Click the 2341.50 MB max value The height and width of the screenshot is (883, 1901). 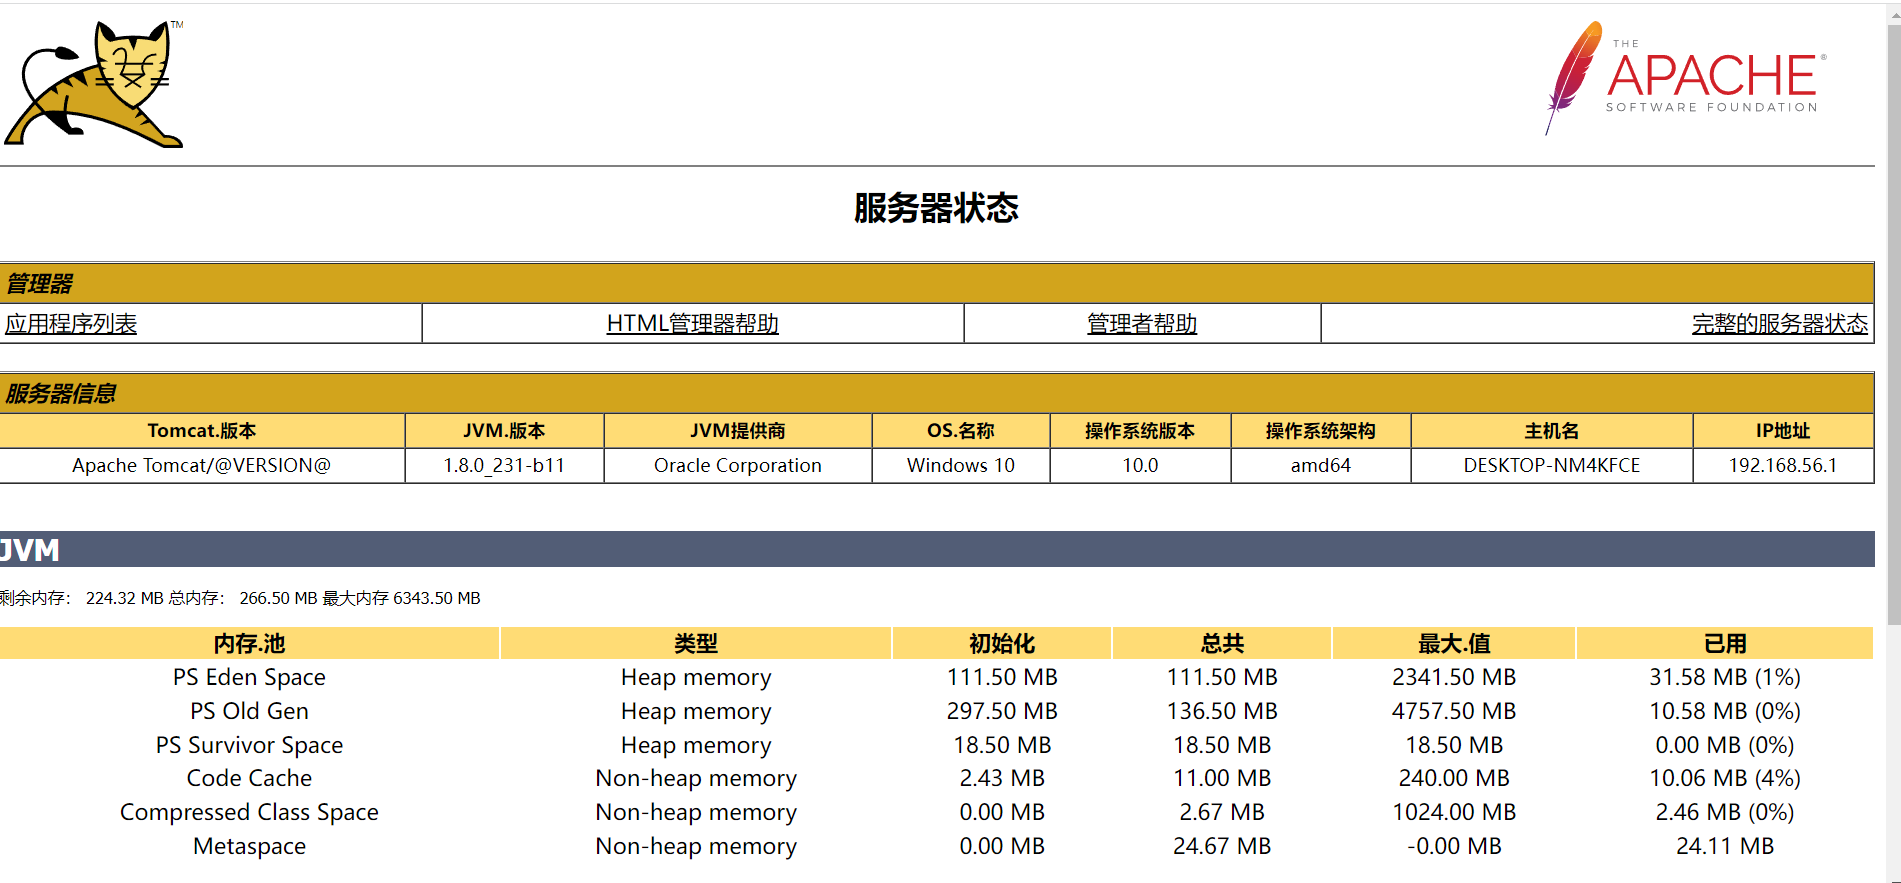tap(1454, 677)
